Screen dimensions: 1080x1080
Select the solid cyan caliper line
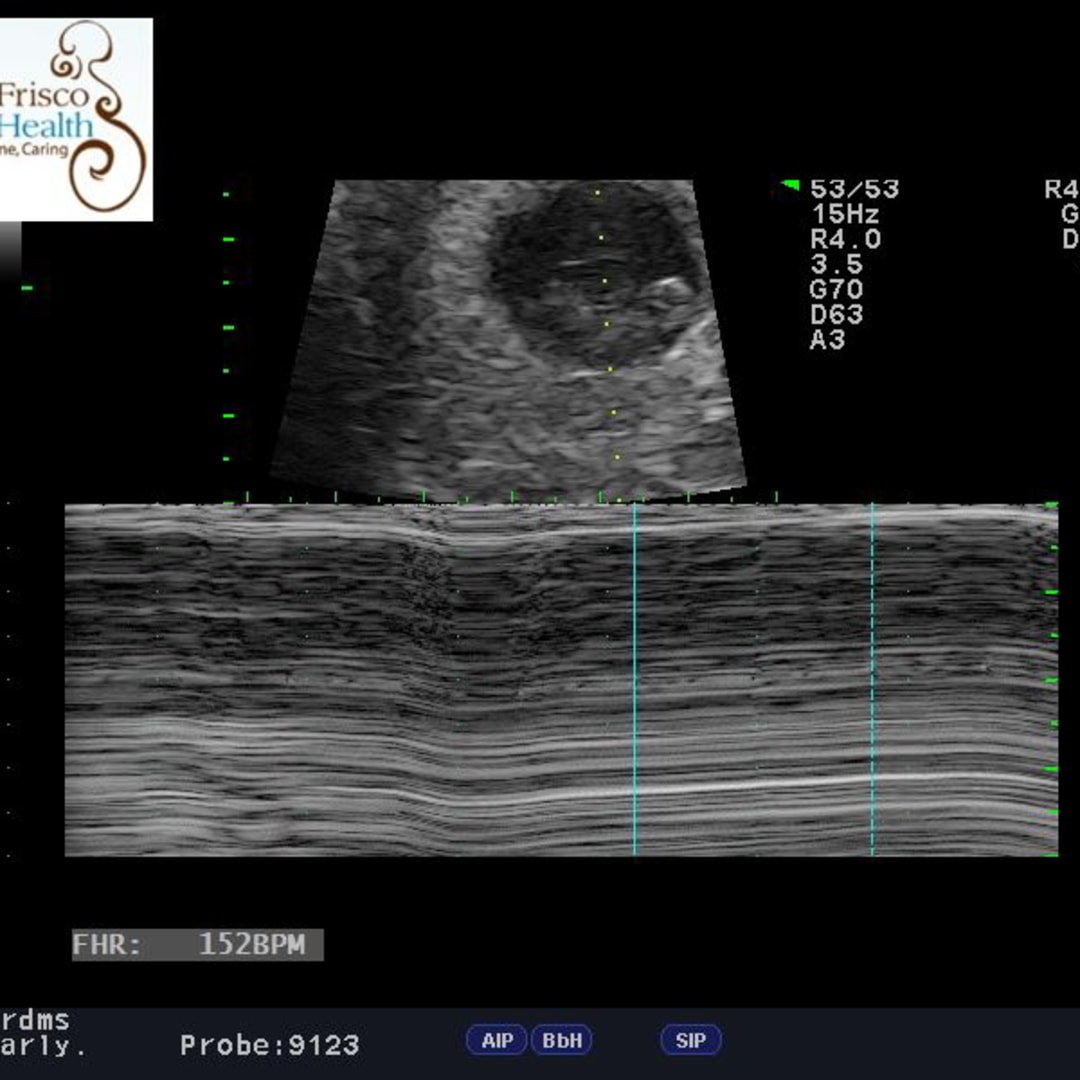coord(634,680)
